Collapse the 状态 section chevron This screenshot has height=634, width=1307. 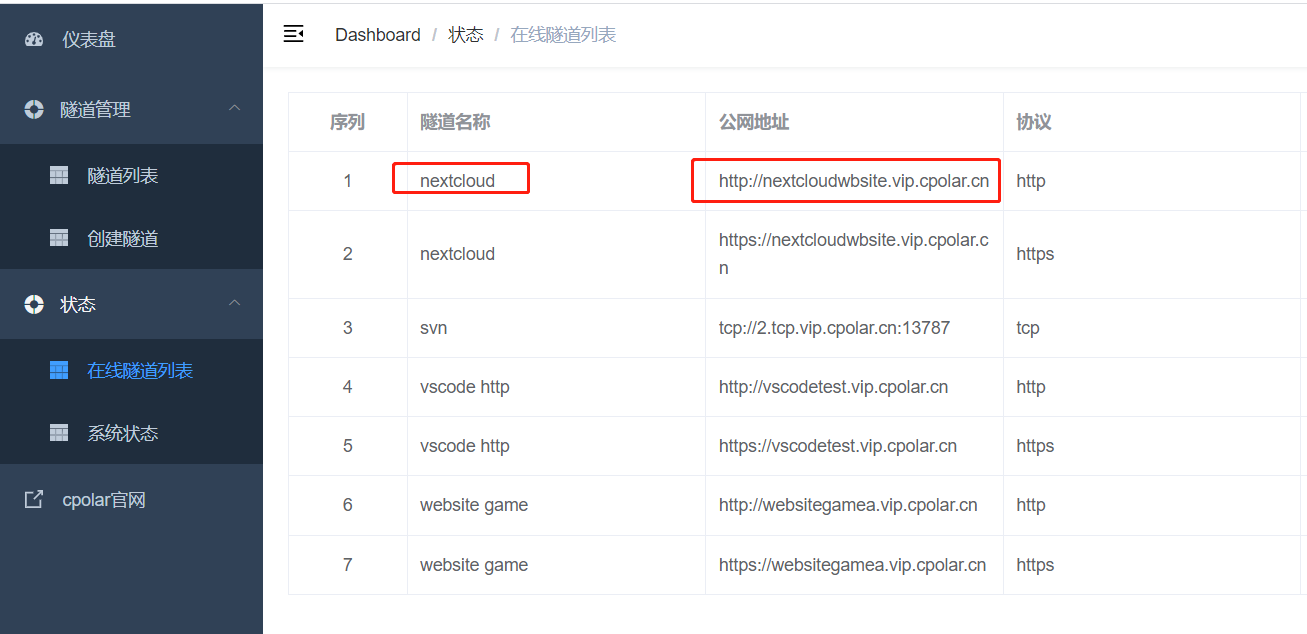[x=234, y=303]
